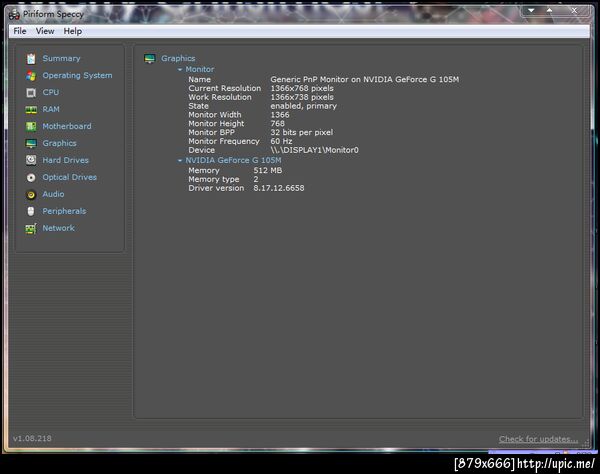Click the '512 MB' memory value

pos(267,171)
